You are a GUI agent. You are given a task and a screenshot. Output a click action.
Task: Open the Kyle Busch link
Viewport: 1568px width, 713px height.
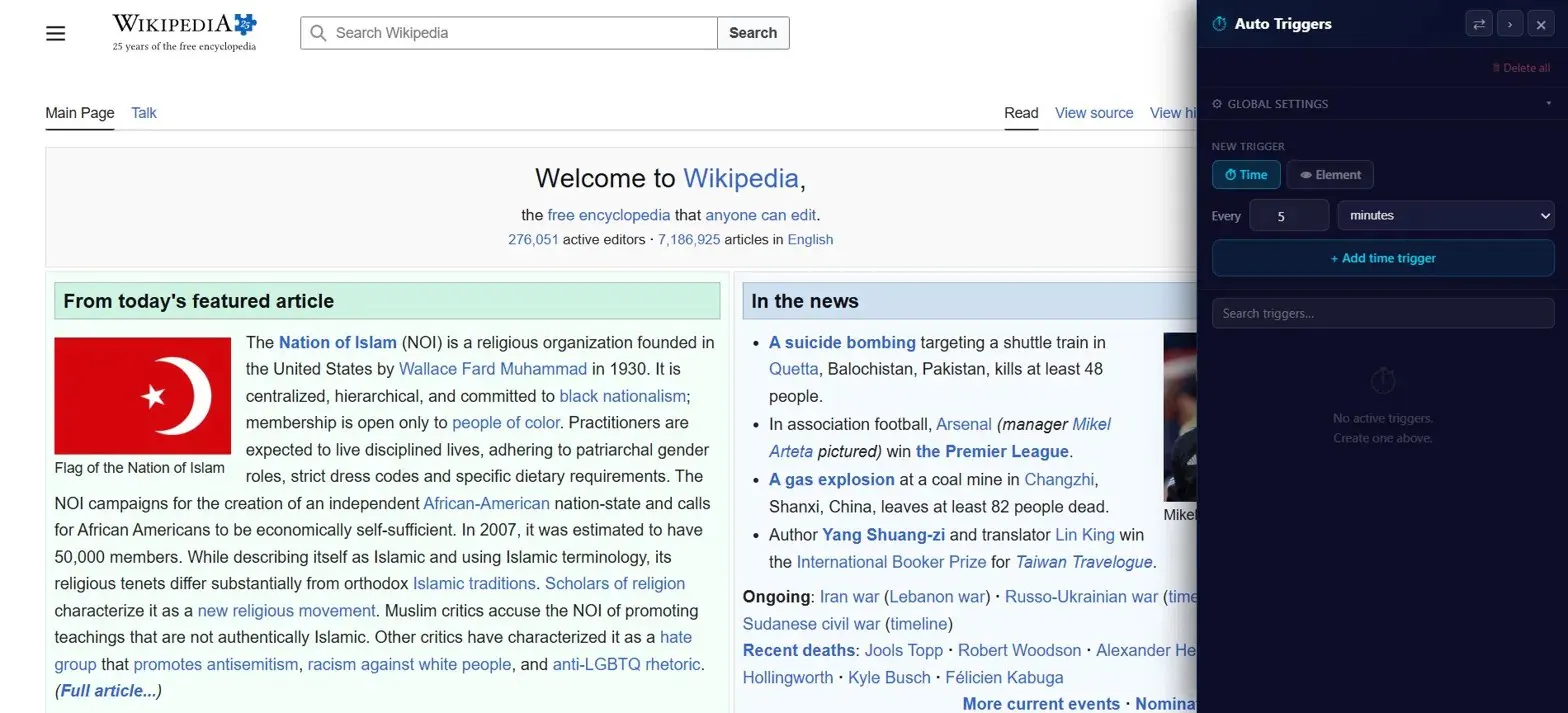pyautogui.click(x=890, y=678)
